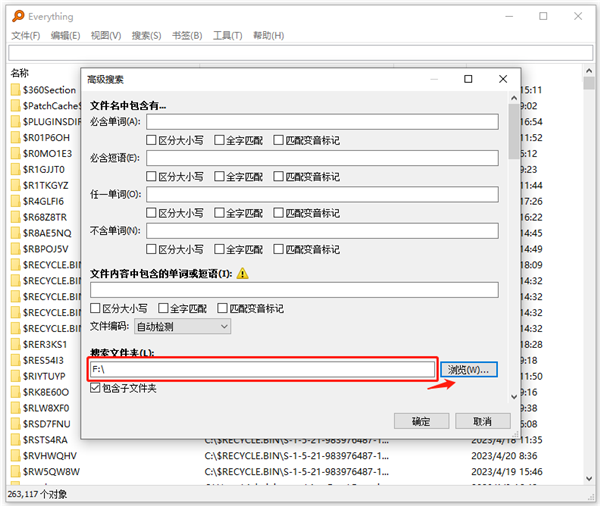Open the 编辑(E) menu
The height and width of the screenshot is (506, 600).
click(65, 36)
